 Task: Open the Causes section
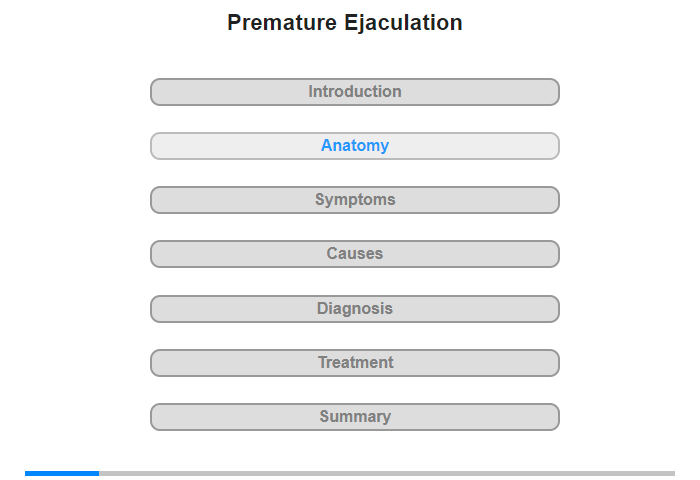click(354, 254)
